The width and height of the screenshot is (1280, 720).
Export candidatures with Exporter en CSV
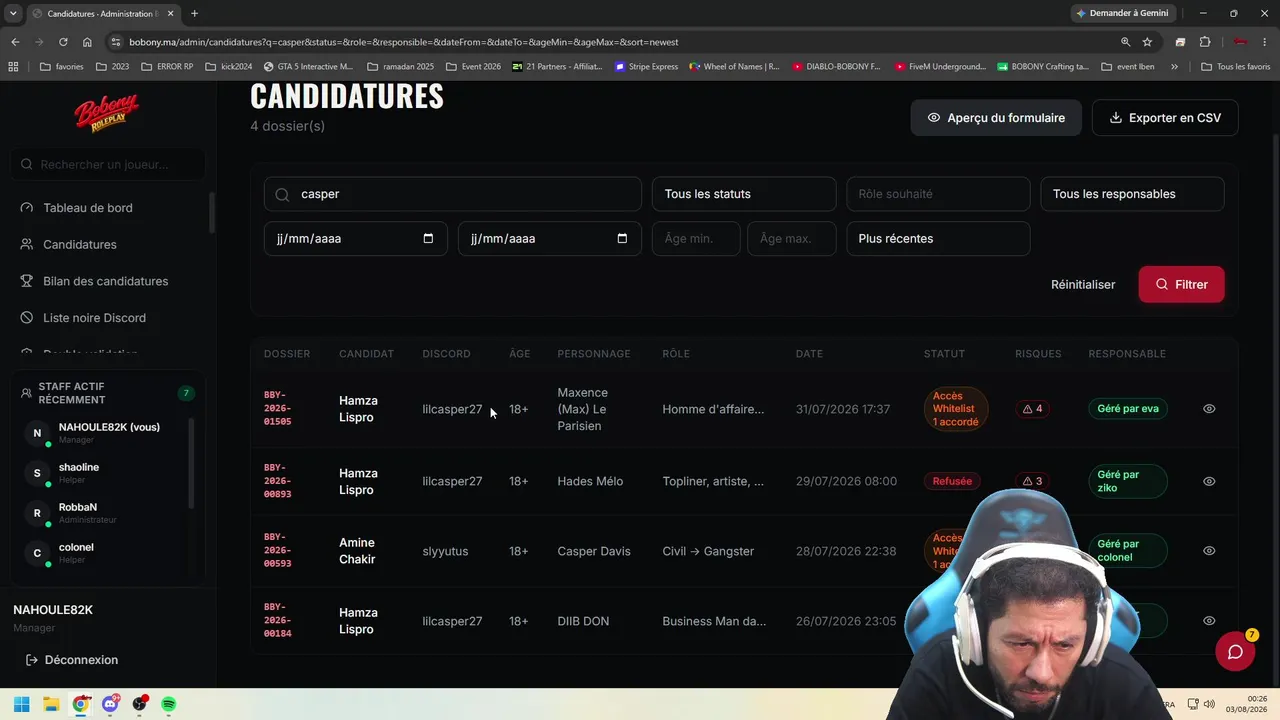1165,118
